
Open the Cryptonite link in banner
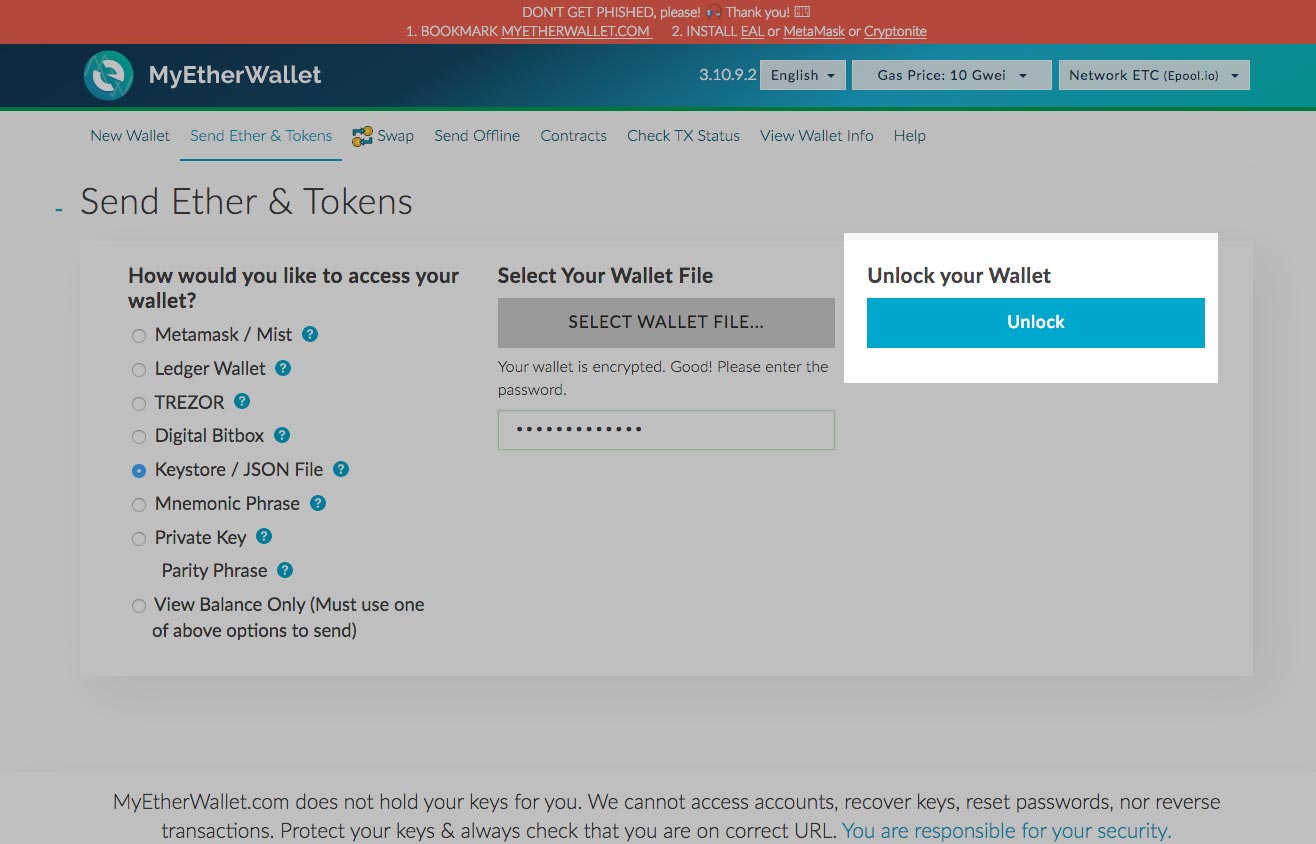895,31
